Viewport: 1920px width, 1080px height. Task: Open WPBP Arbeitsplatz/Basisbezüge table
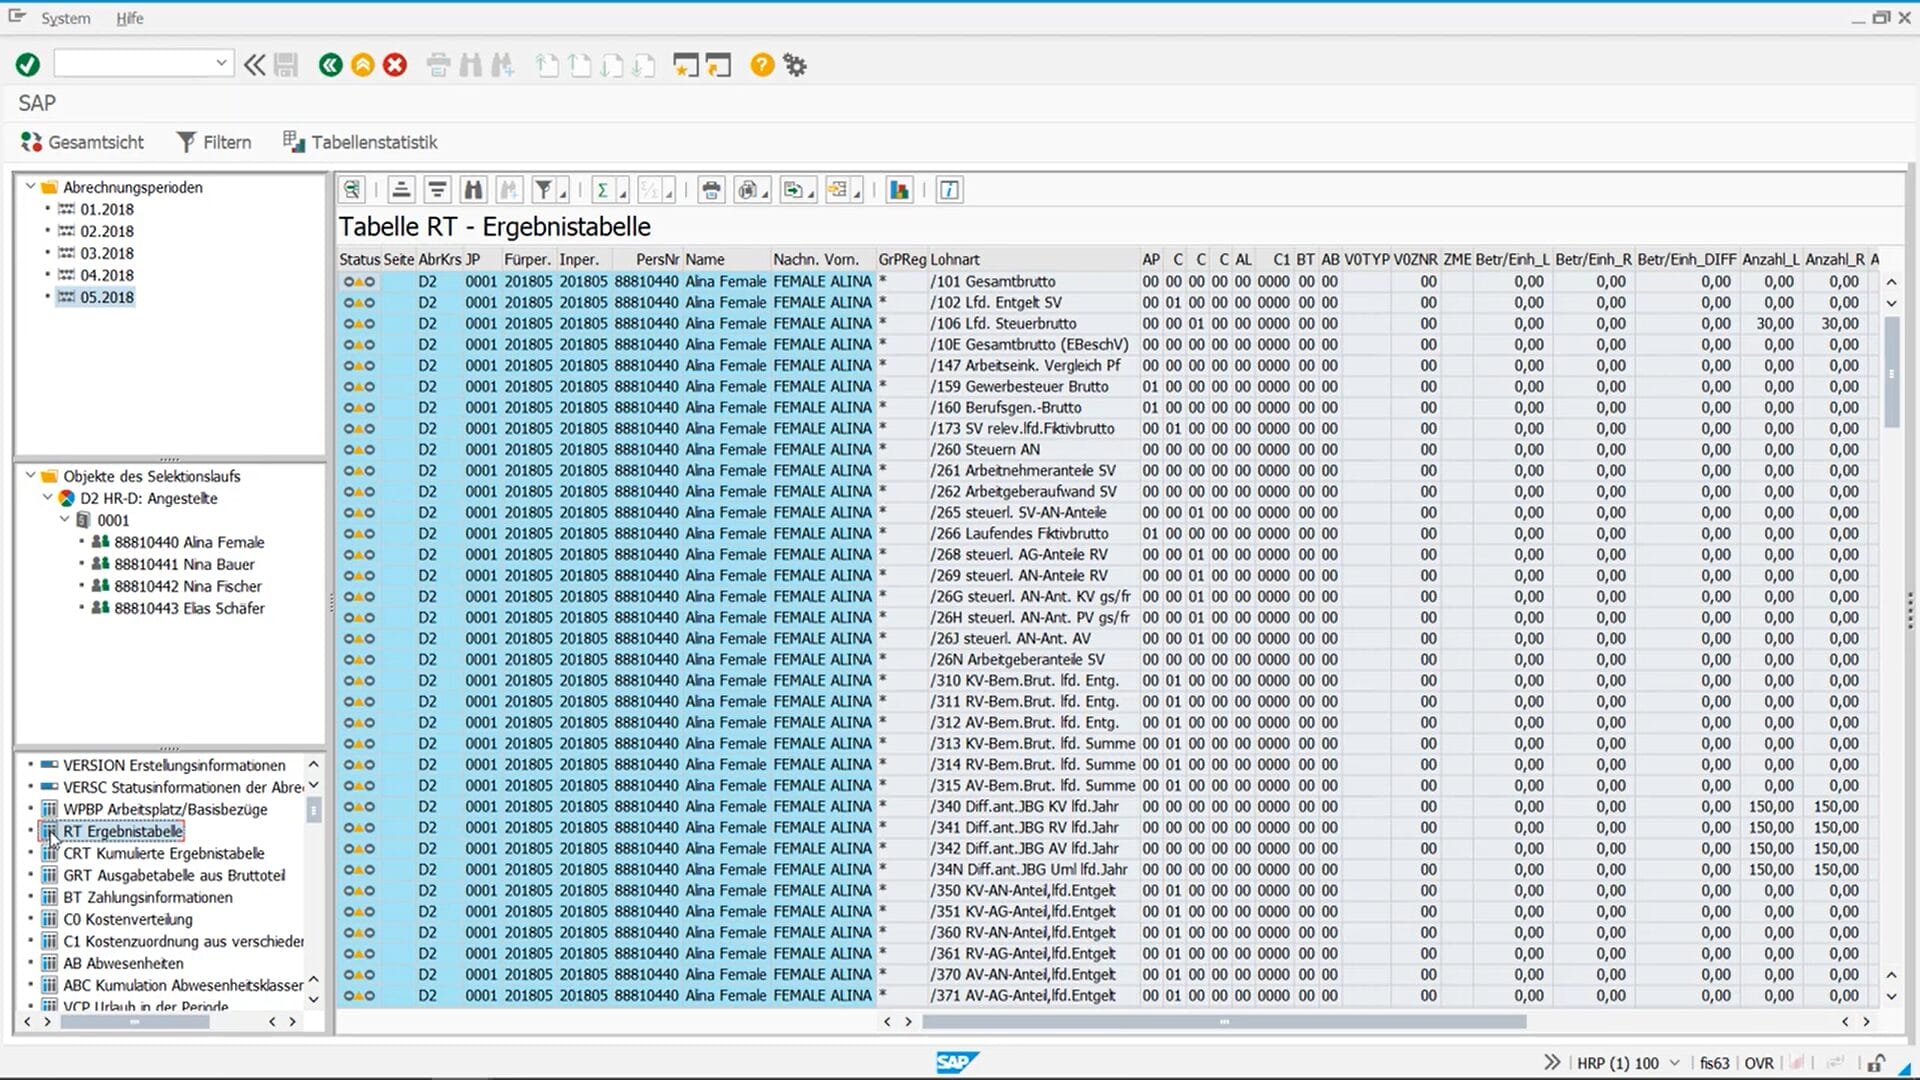click(165, 809)
